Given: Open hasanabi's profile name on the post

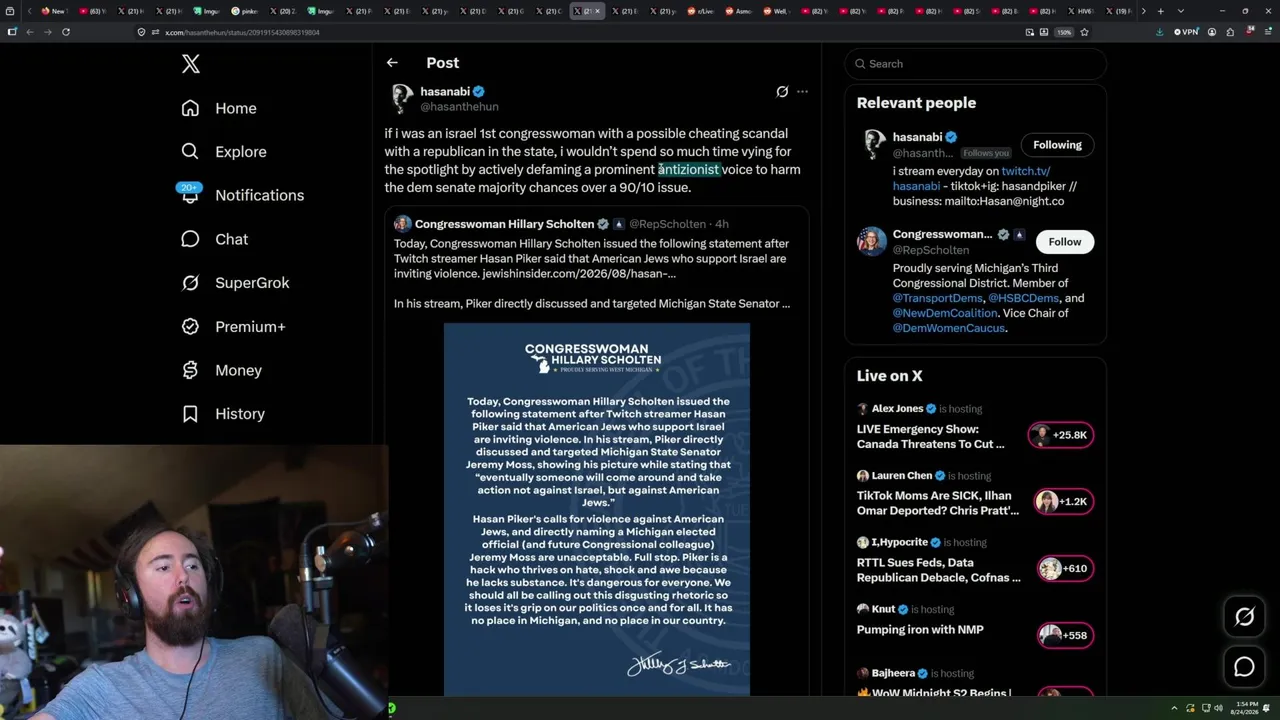Looking at the screenshot, I should [445, 91].
